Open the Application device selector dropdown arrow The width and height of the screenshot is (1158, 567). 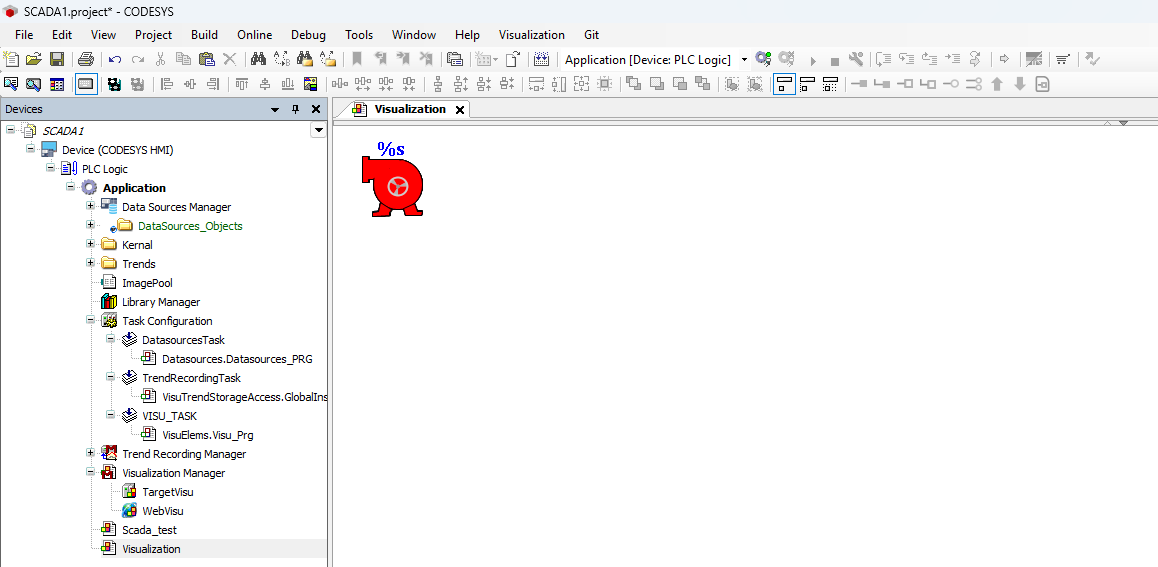click(744, 60)
